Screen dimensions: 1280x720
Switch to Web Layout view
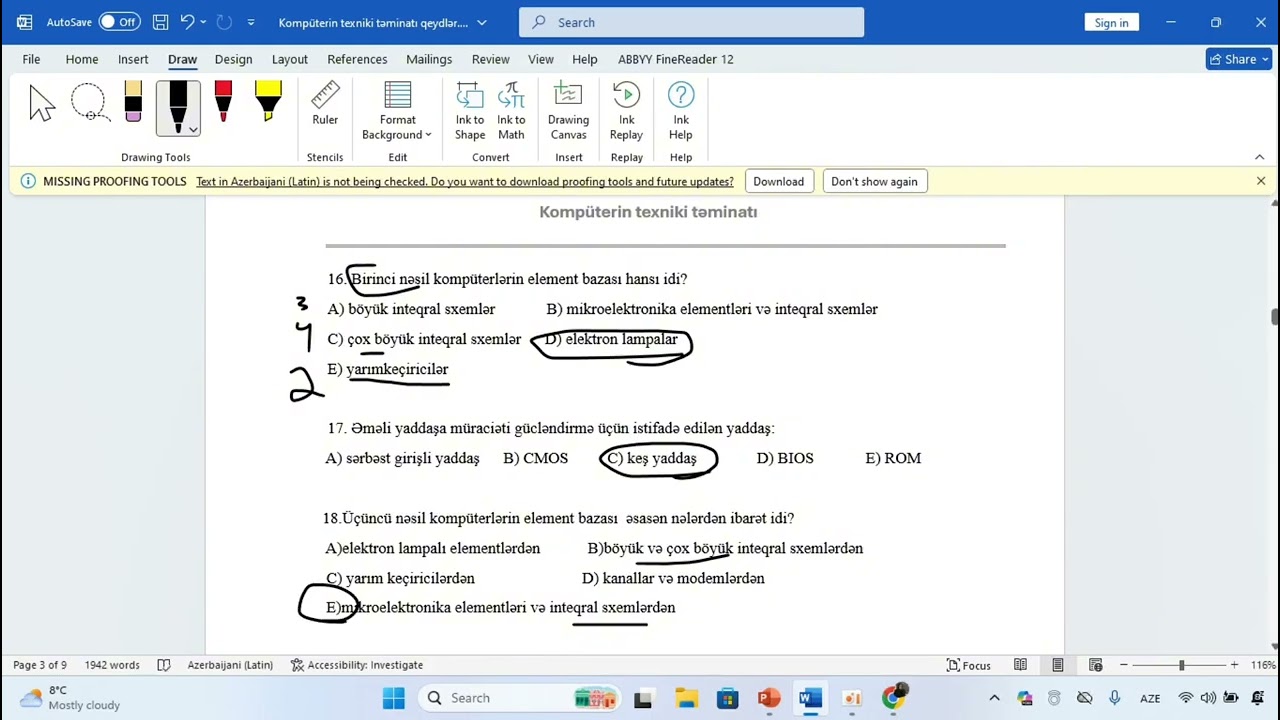(x=1095, y=665)
